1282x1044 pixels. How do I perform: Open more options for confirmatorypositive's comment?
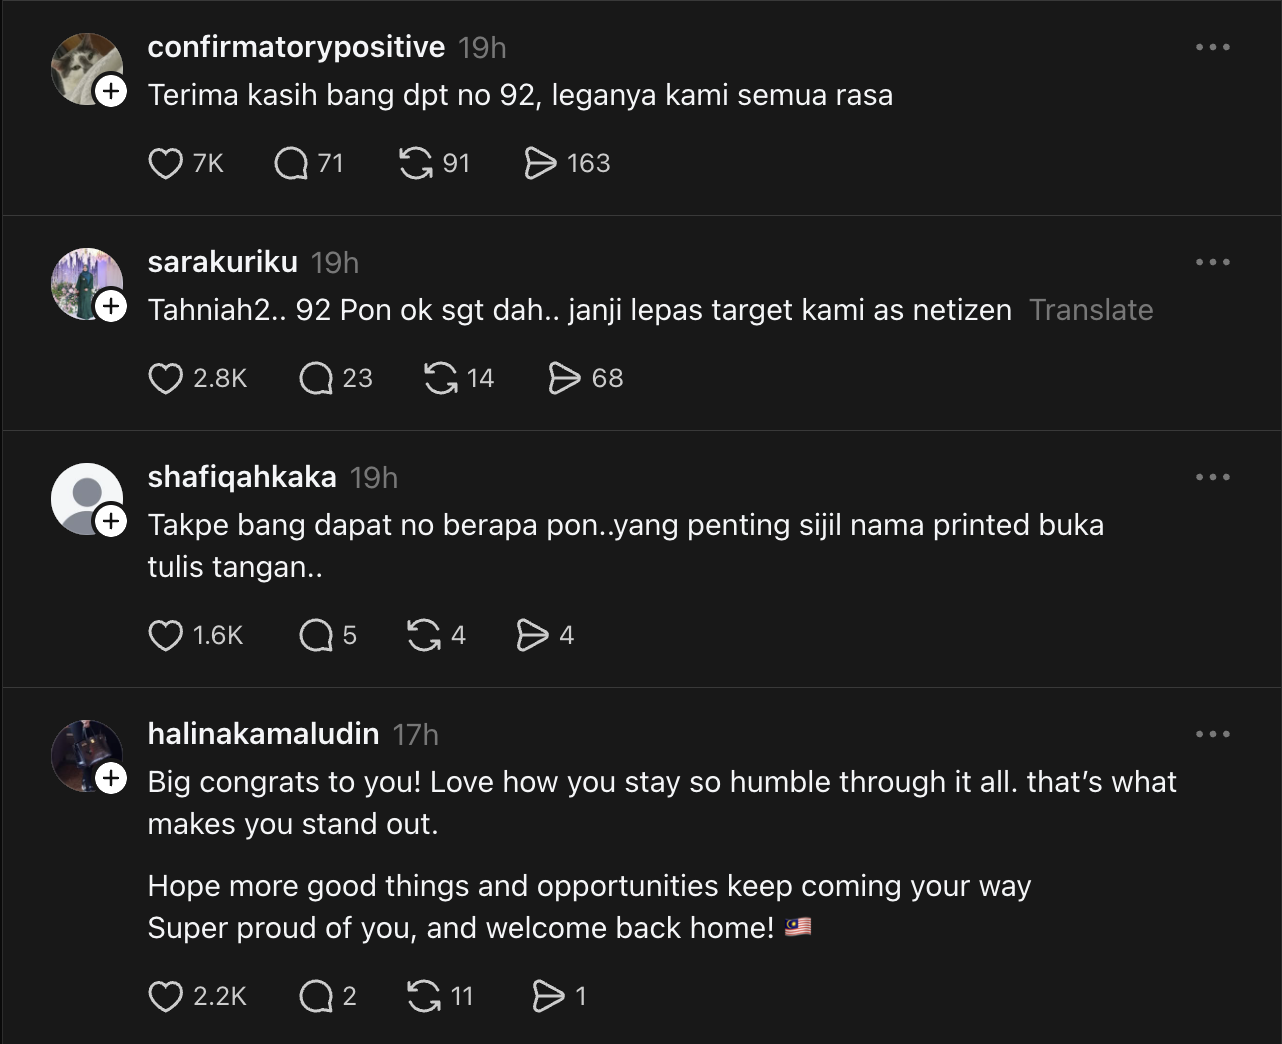tap(1213, 47)
